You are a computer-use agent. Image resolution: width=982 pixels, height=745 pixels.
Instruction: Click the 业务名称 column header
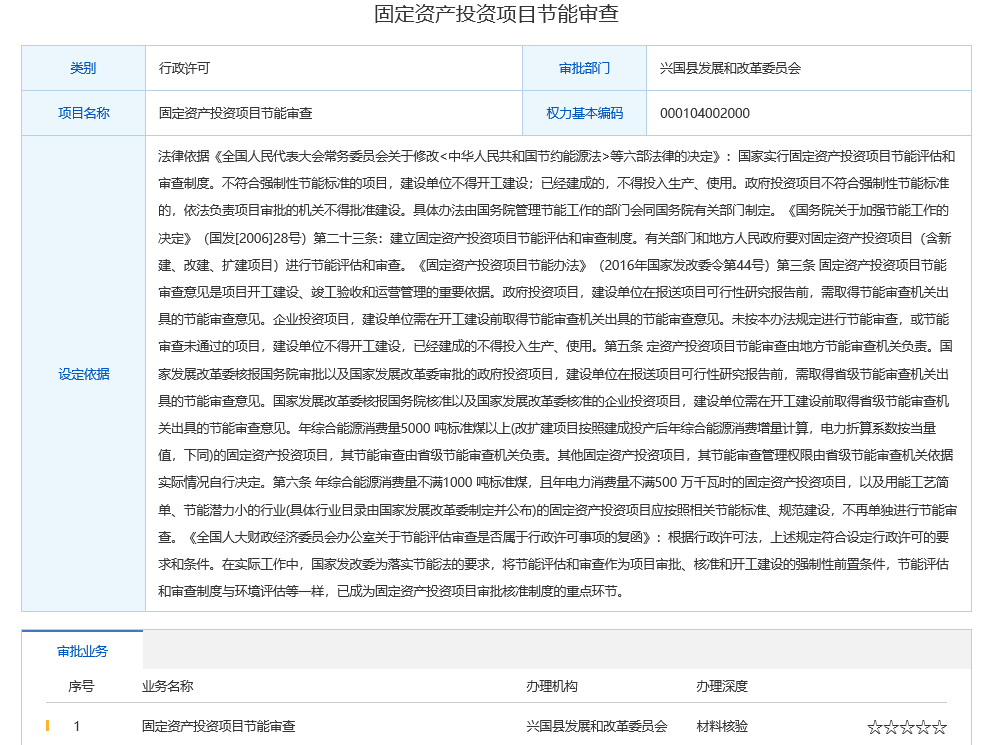(167, 686)
